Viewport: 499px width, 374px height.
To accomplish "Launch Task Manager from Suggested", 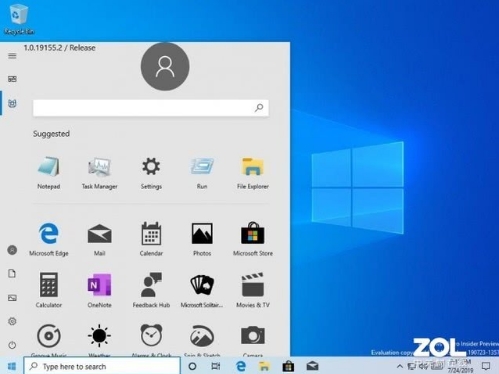I will click(99, 173).
